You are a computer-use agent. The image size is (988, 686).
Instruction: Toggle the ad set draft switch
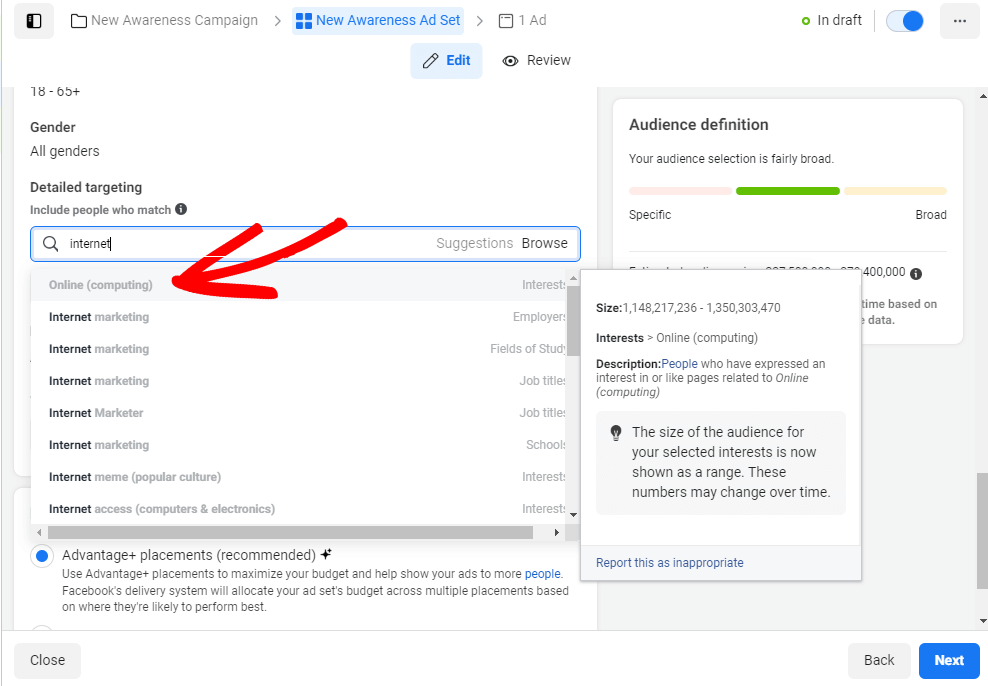[x=904, y=20]
